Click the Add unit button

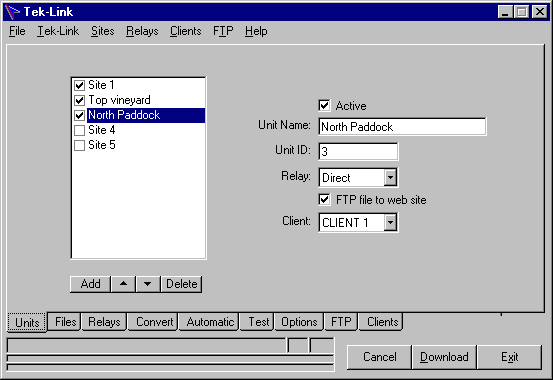point(90,284)
